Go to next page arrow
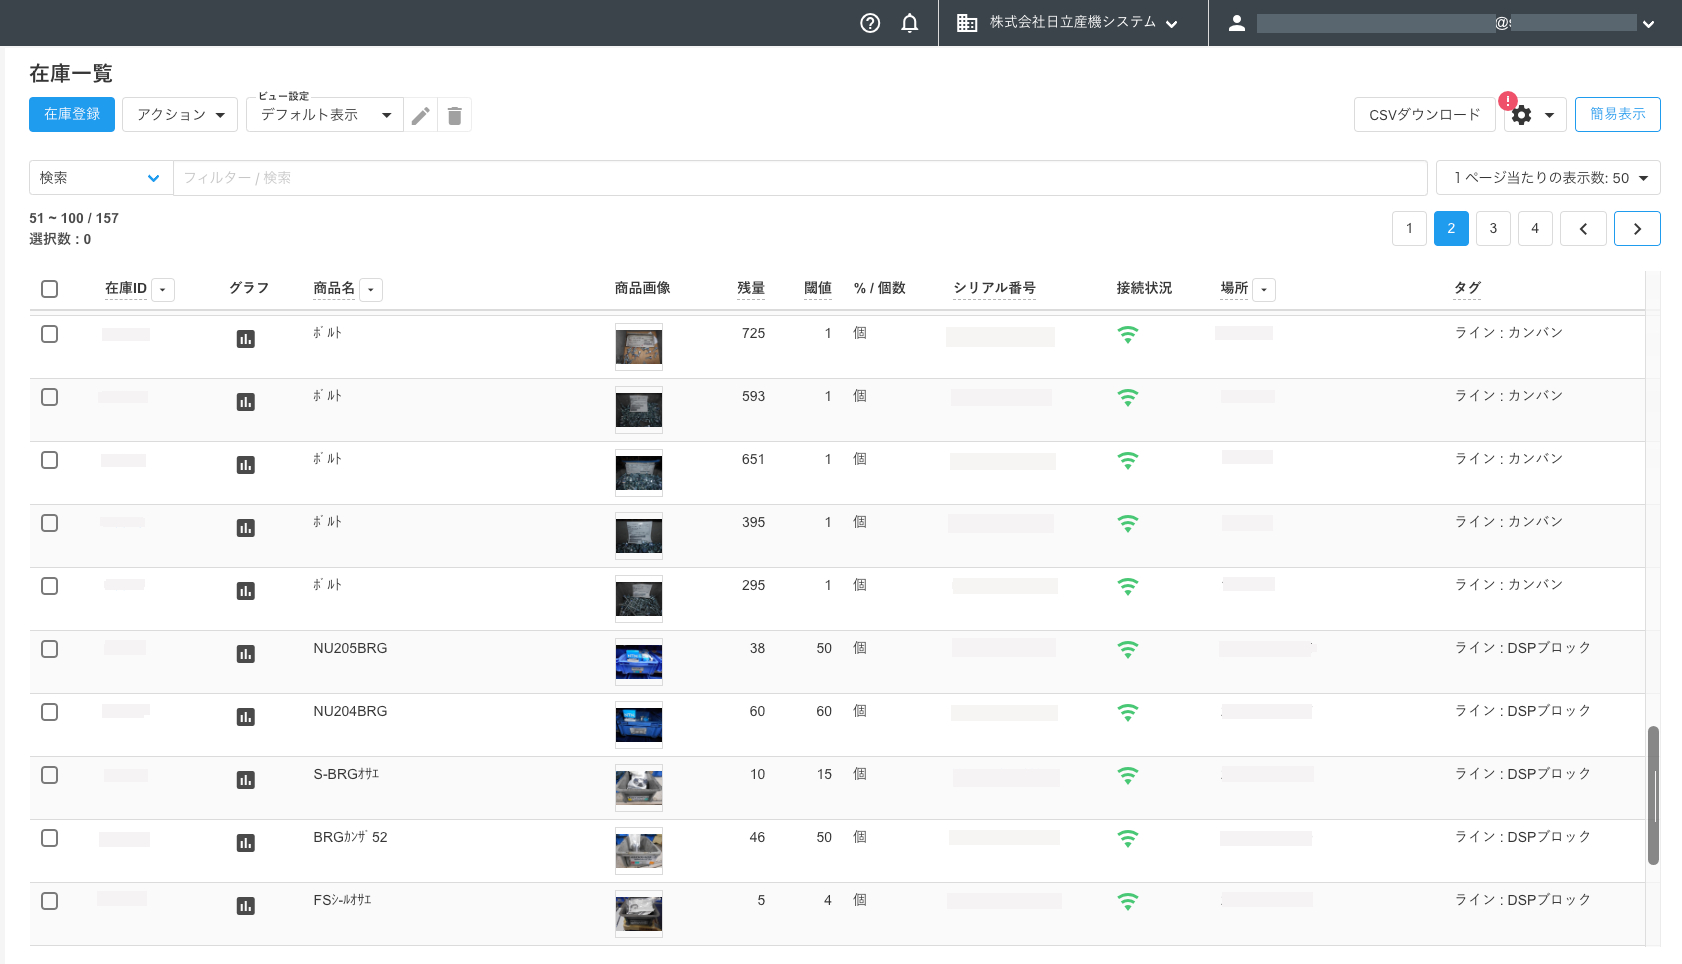 point(1637,228)
